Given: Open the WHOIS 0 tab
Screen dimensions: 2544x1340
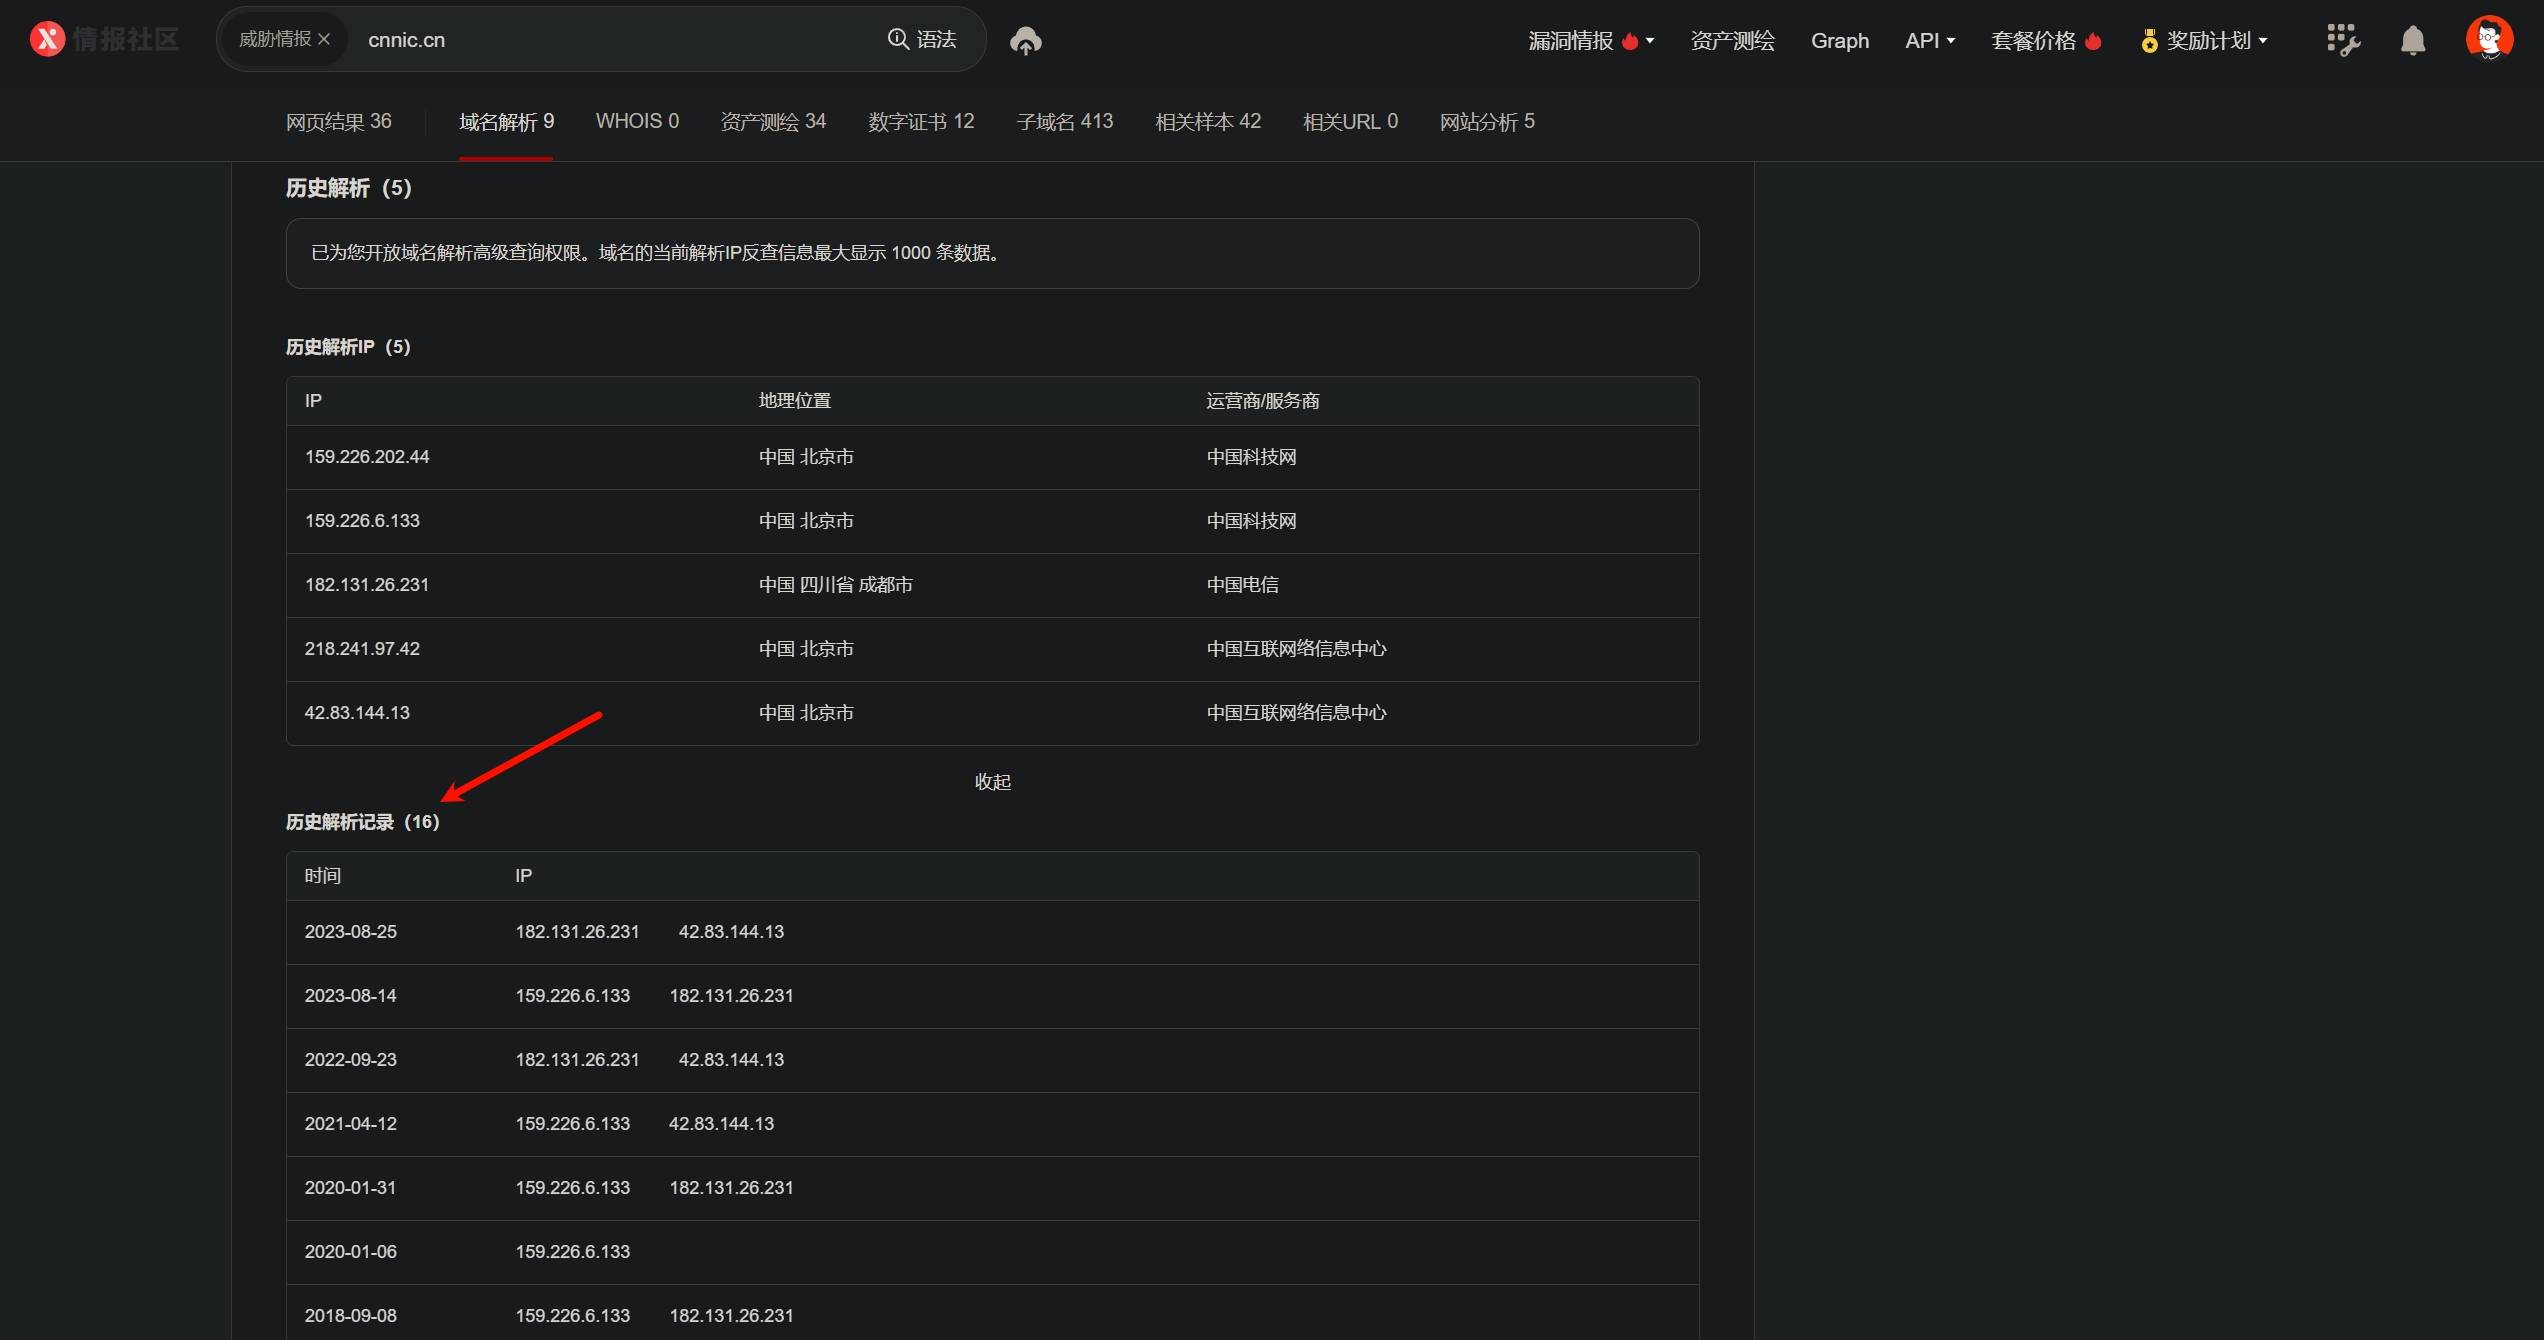Looking at the screenshot, I should (x=637, y=121).
